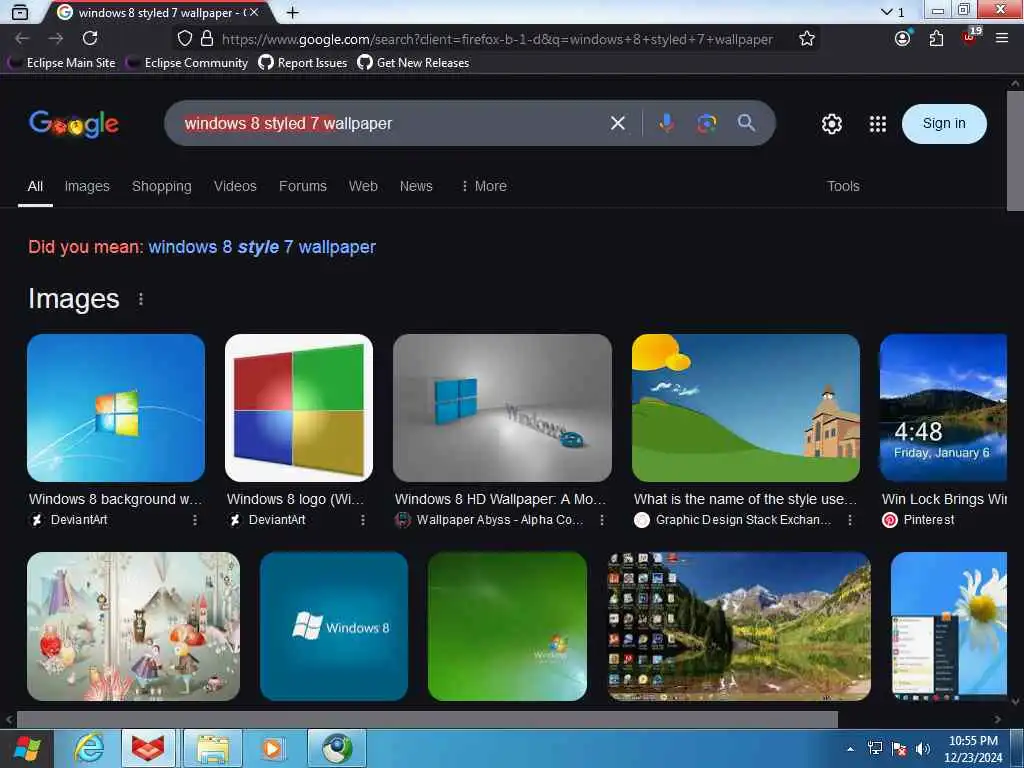This screenshot has height=768, width=1024.
Task: Open the Windows 8 logo thumbnail
Action: [x=298, y=408]
